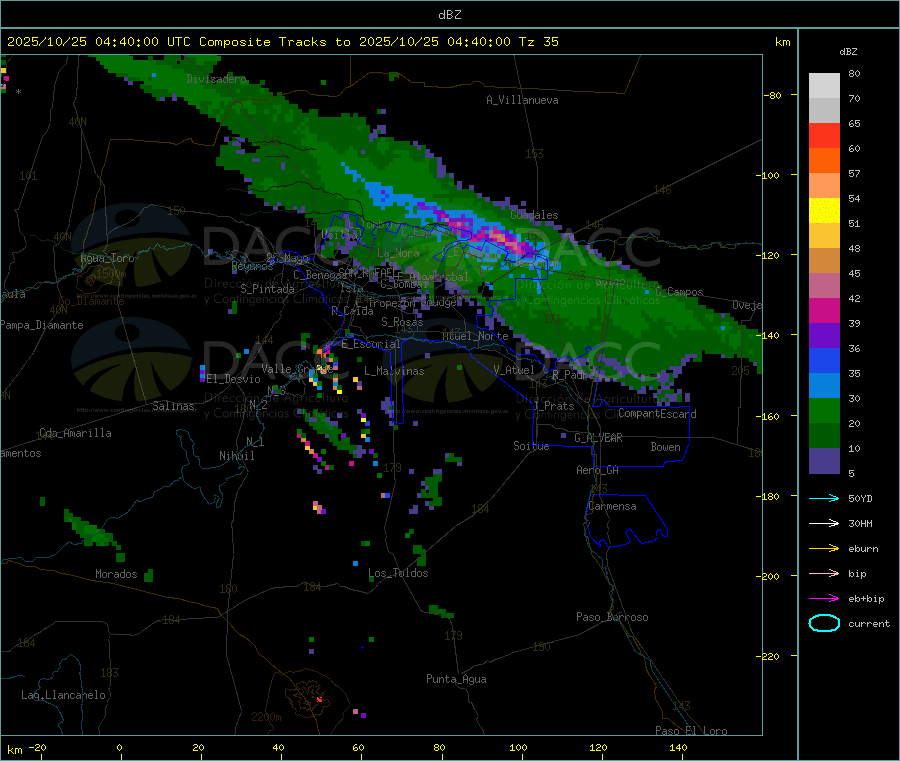Click the 'J_Prats' map label

tap(553, 406)
